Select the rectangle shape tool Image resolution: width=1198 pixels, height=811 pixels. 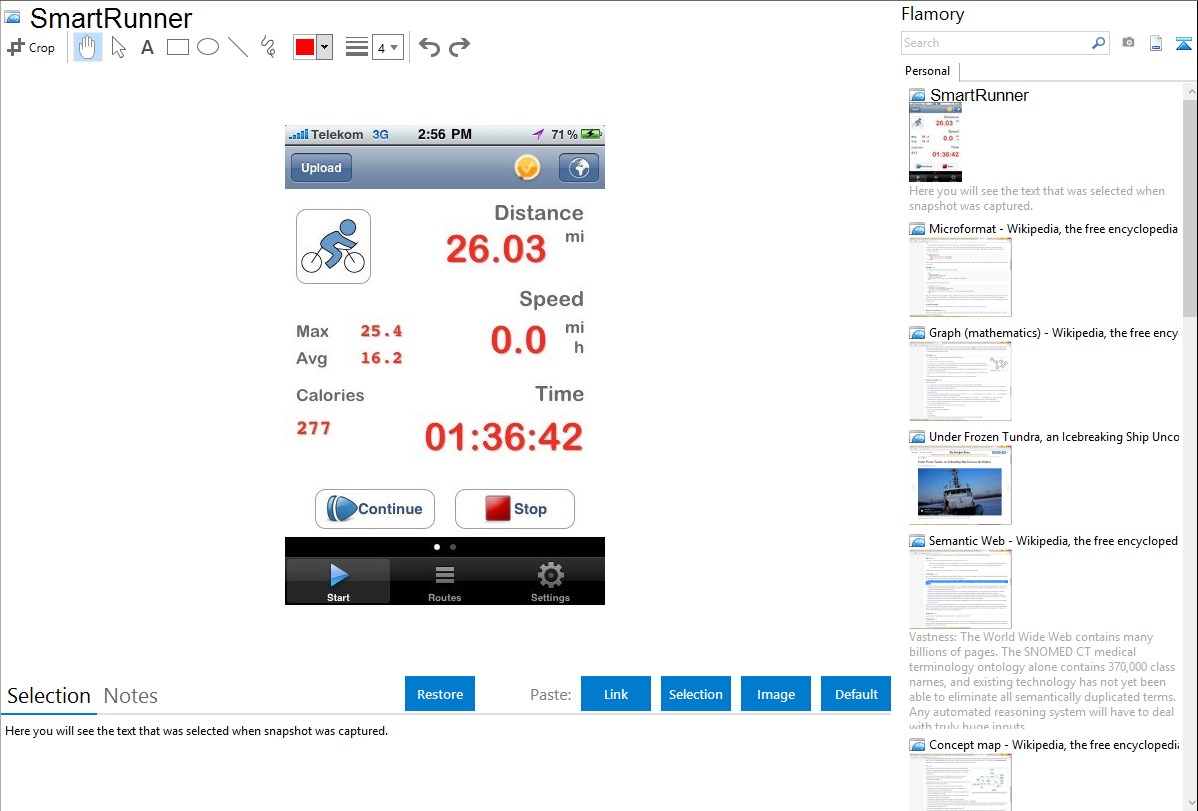pos(177,47)
